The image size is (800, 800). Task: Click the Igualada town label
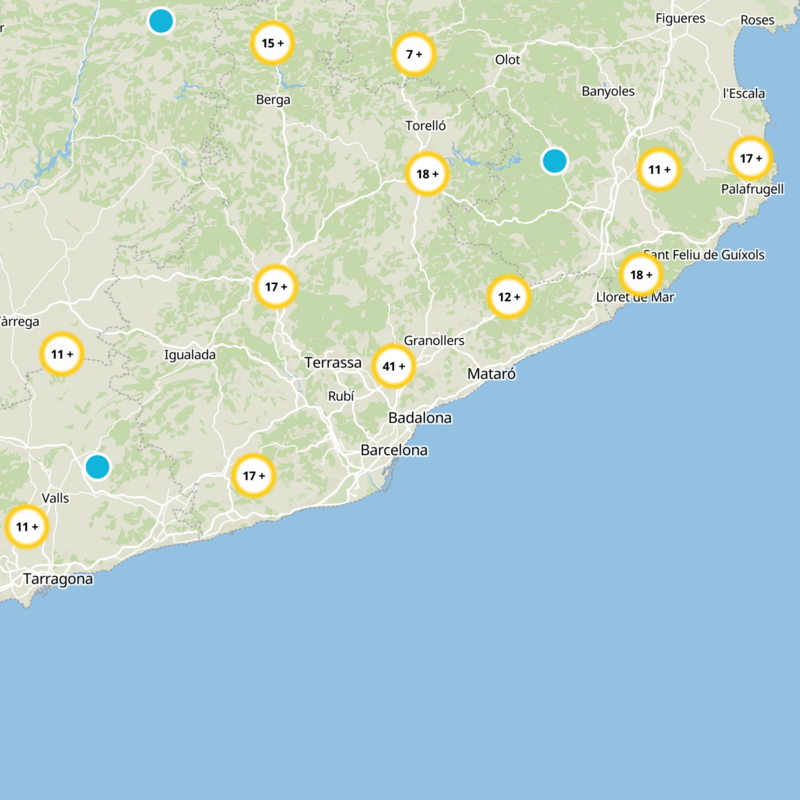pos(190,355)
